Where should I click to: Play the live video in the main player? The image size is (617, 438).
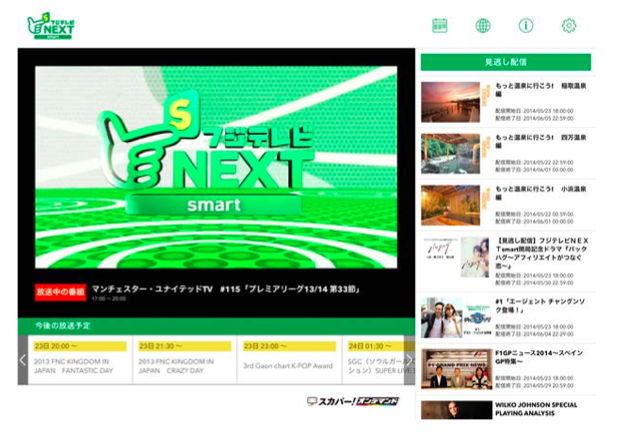pyautogui.click(x=216, y=168)
